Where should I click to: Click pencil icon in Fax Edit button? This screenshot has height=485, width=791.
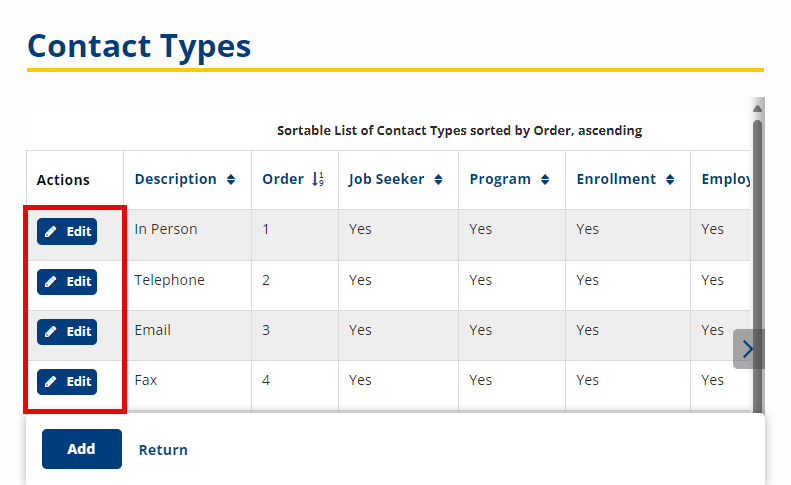(x=50, y=382)
